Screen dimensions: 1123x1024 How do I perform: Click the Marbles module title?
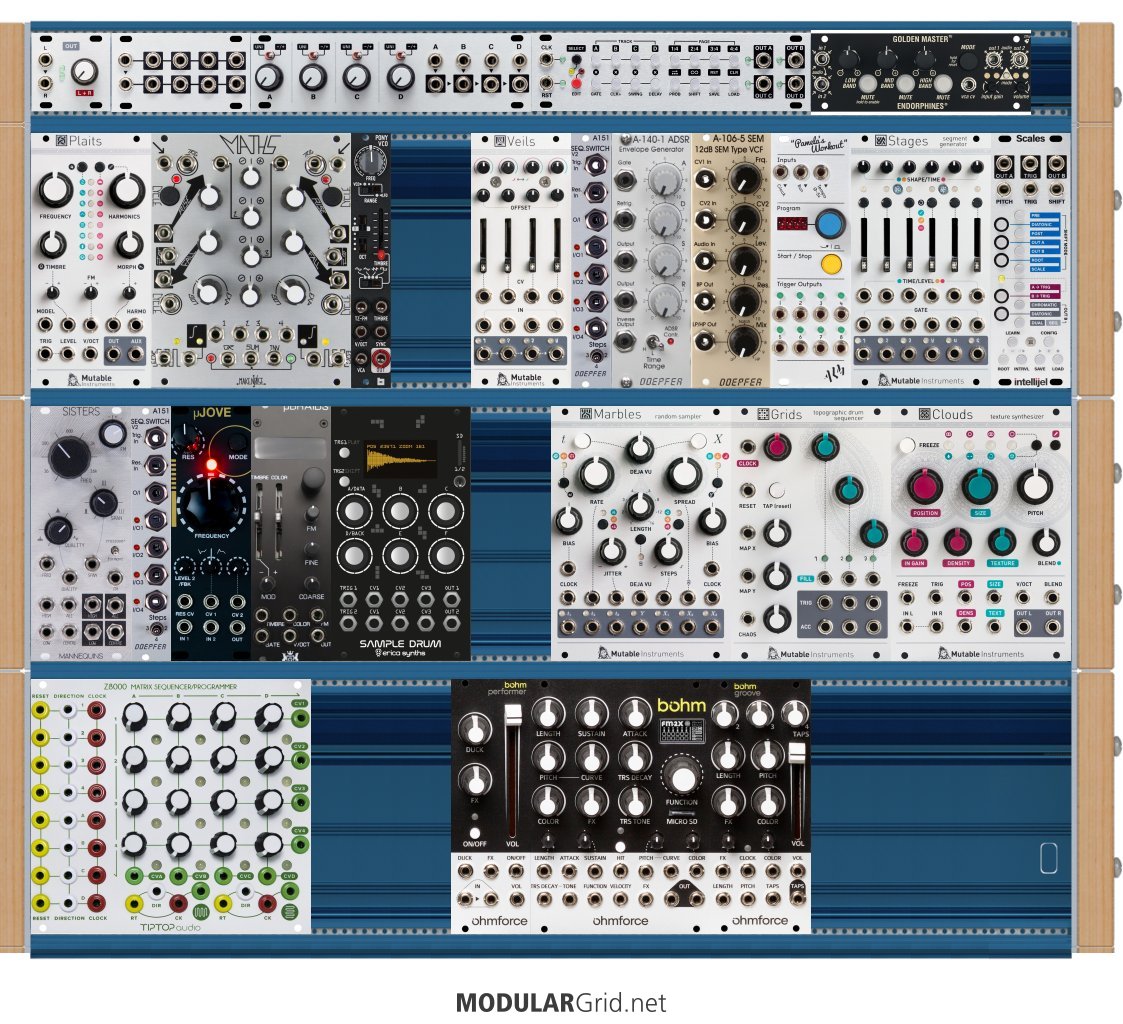tap(617, 414)
